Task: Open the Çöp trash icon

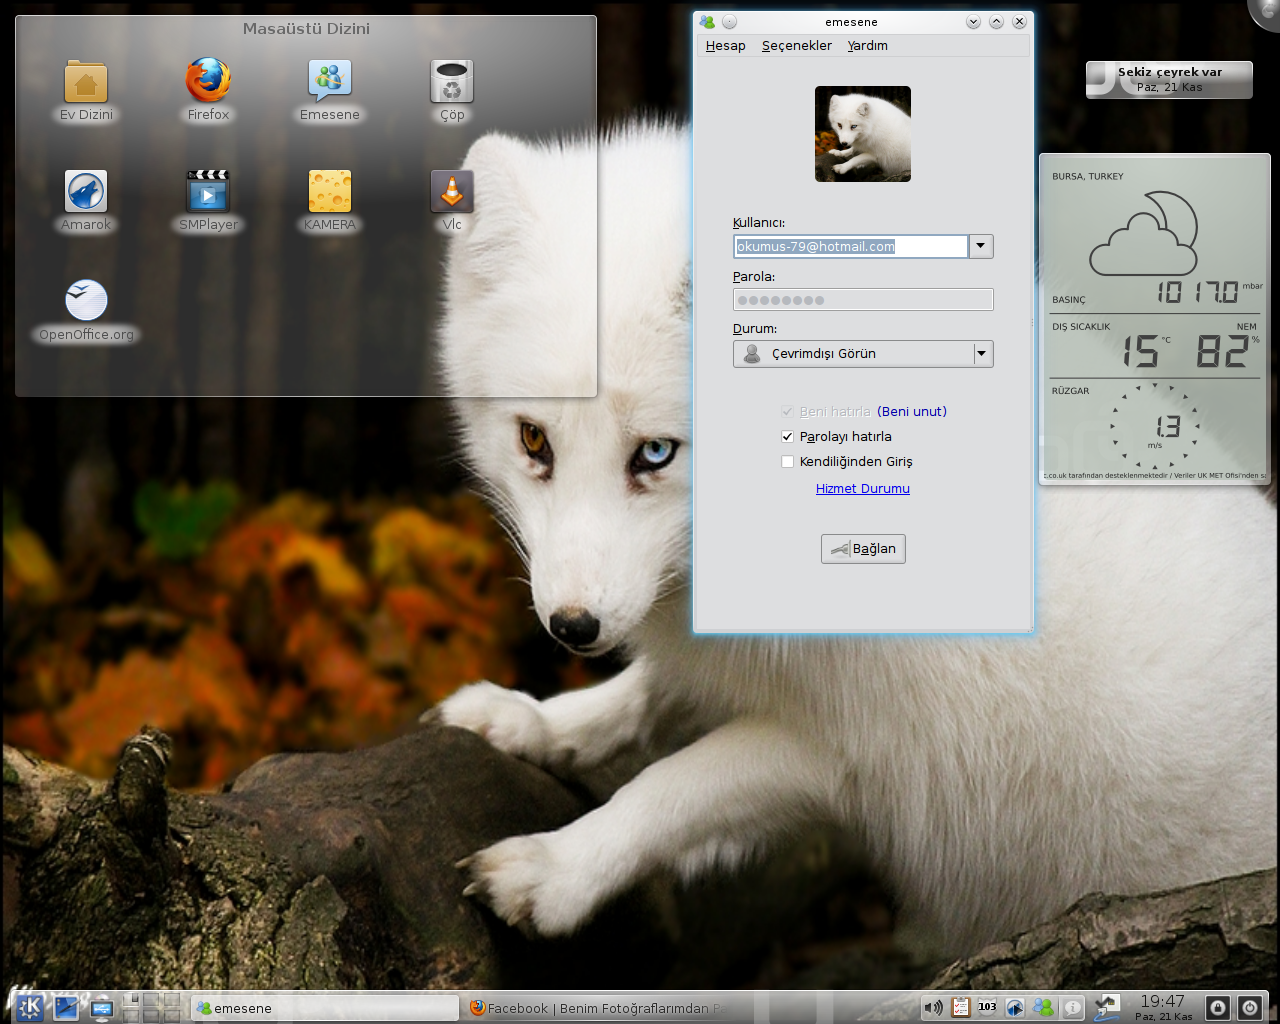Action: (452, 81)
